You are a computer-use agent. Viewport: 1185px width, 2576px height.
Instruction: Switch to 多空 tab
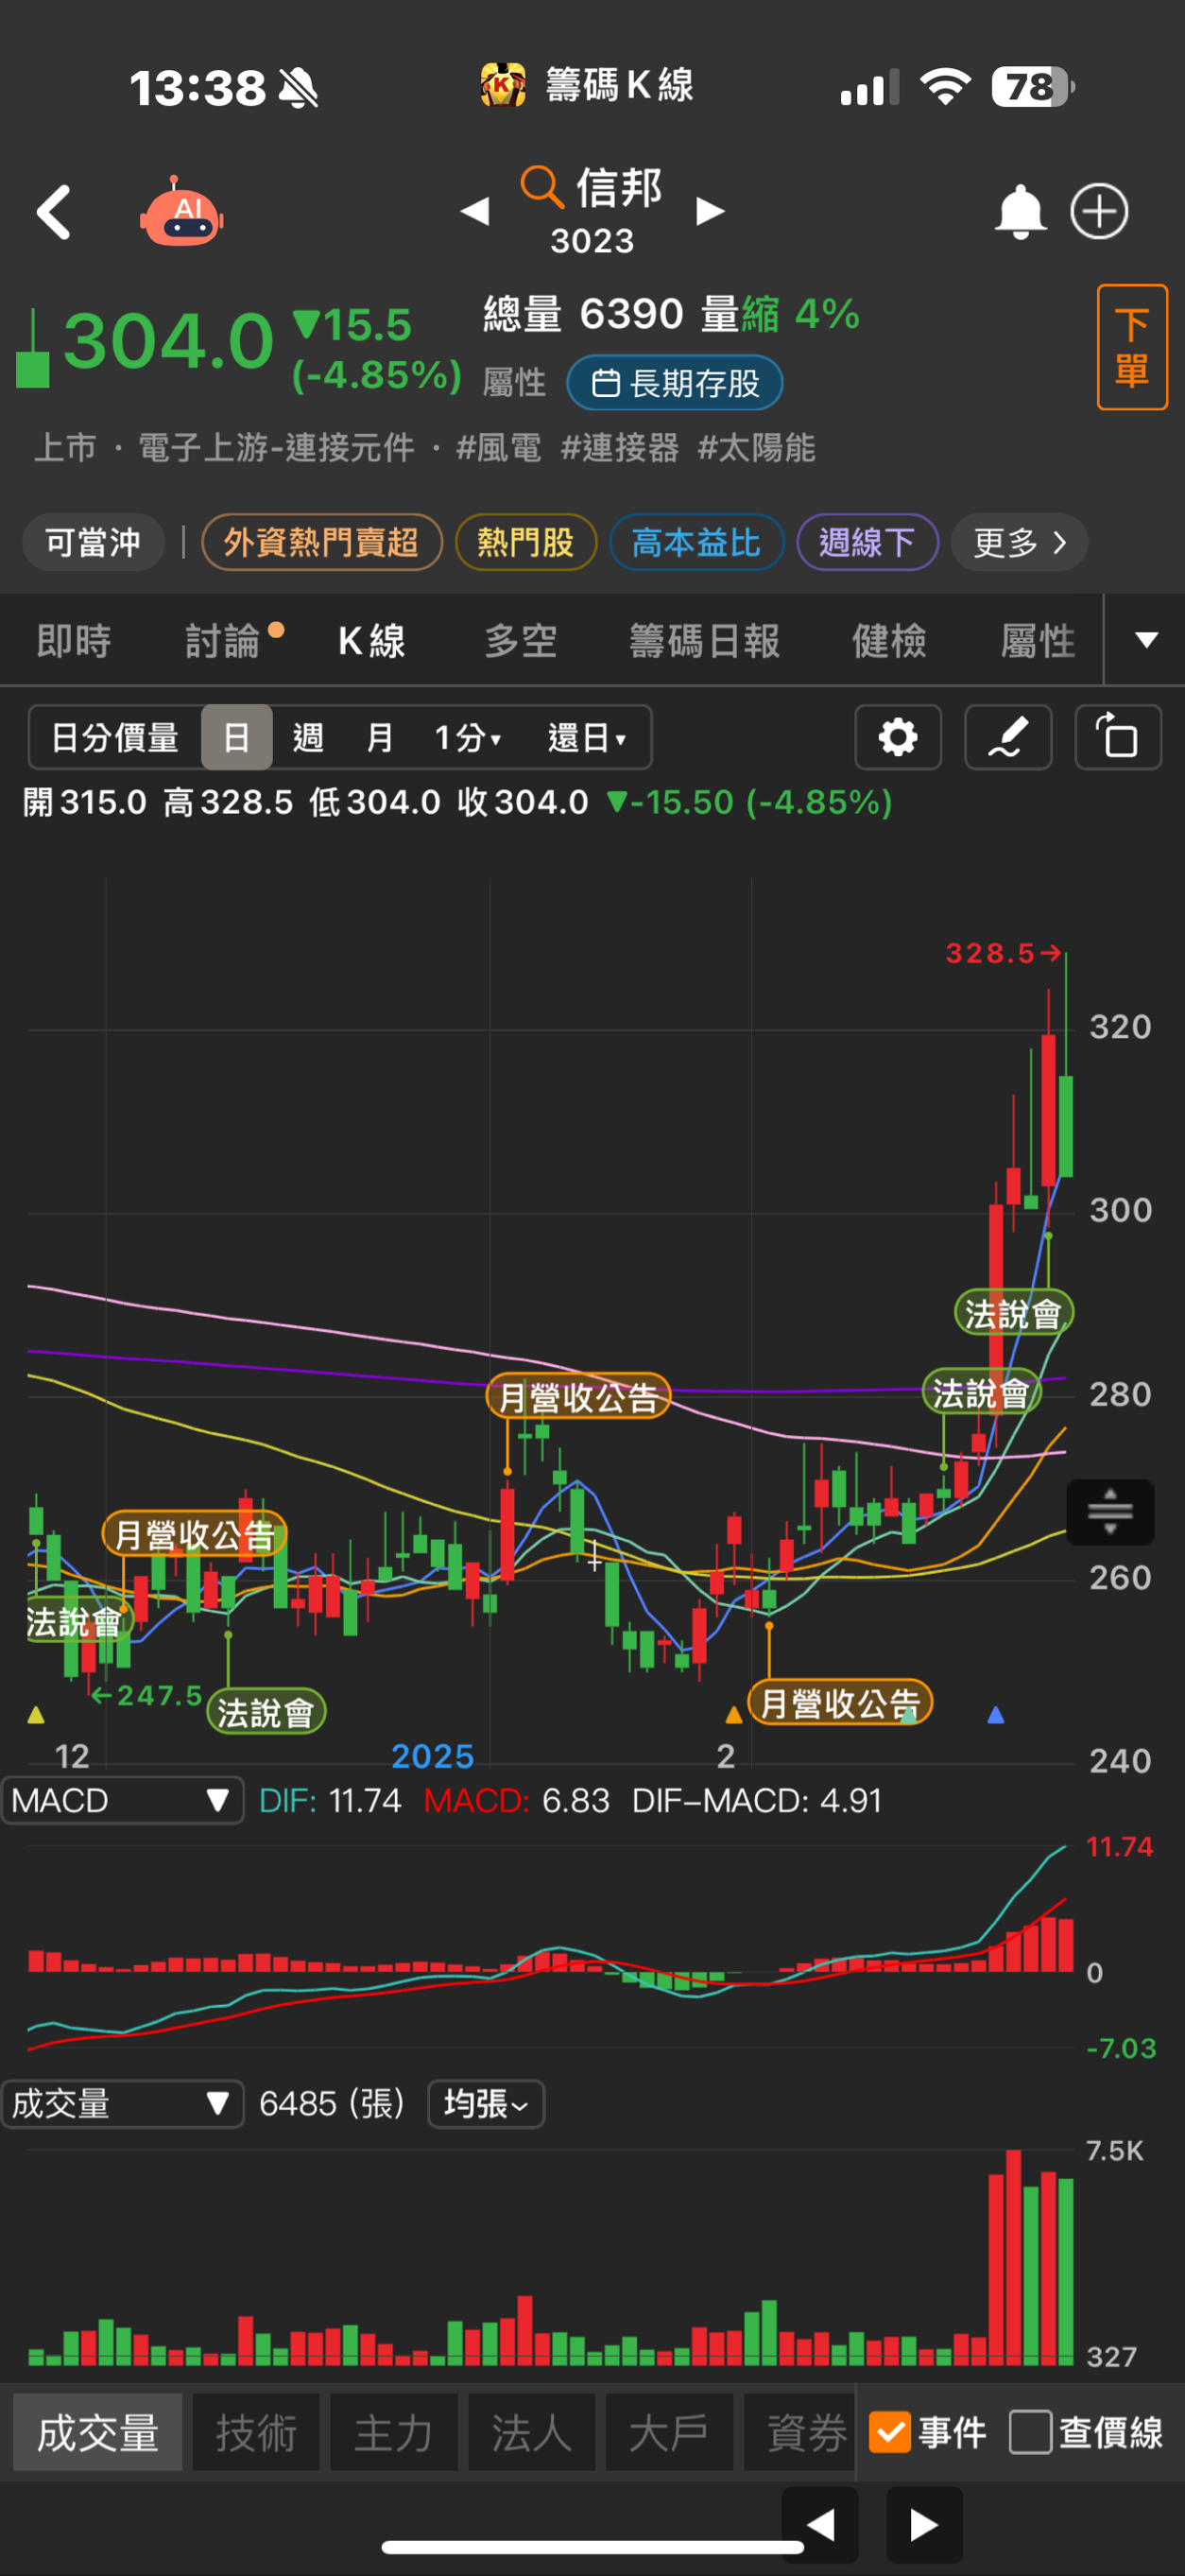(x=521, y=640)
